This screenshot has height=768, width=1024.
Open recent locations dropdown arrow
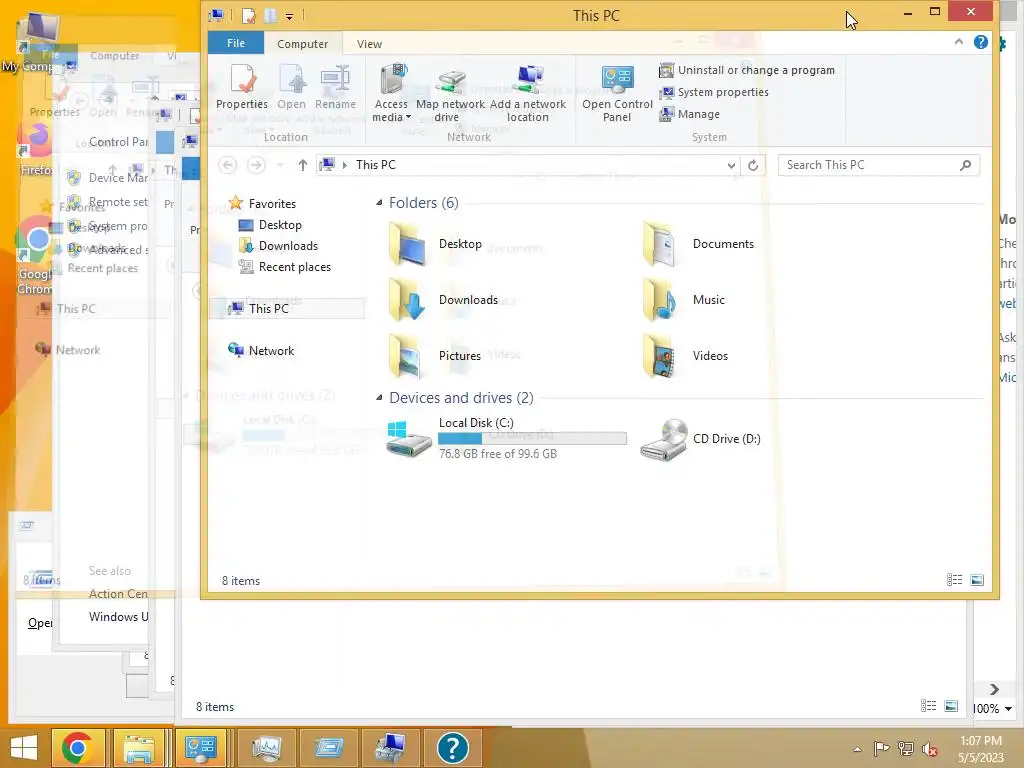[x=280, y=165]
